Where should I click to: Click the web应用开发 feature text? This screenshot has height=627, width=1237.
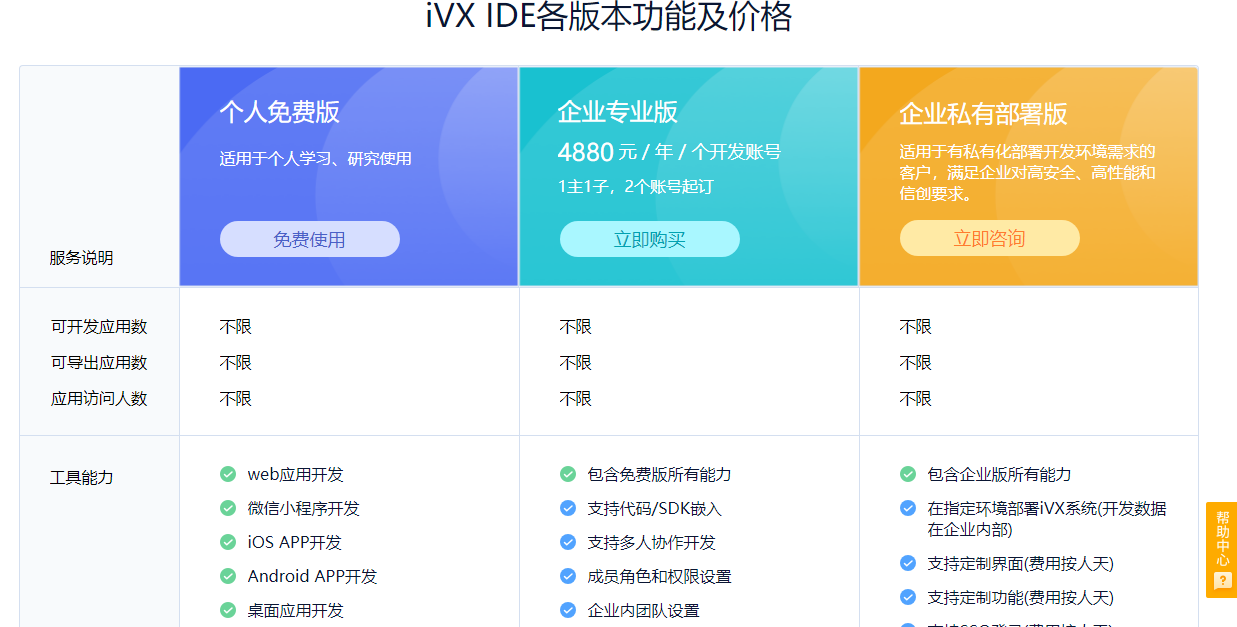pos(296,474)
